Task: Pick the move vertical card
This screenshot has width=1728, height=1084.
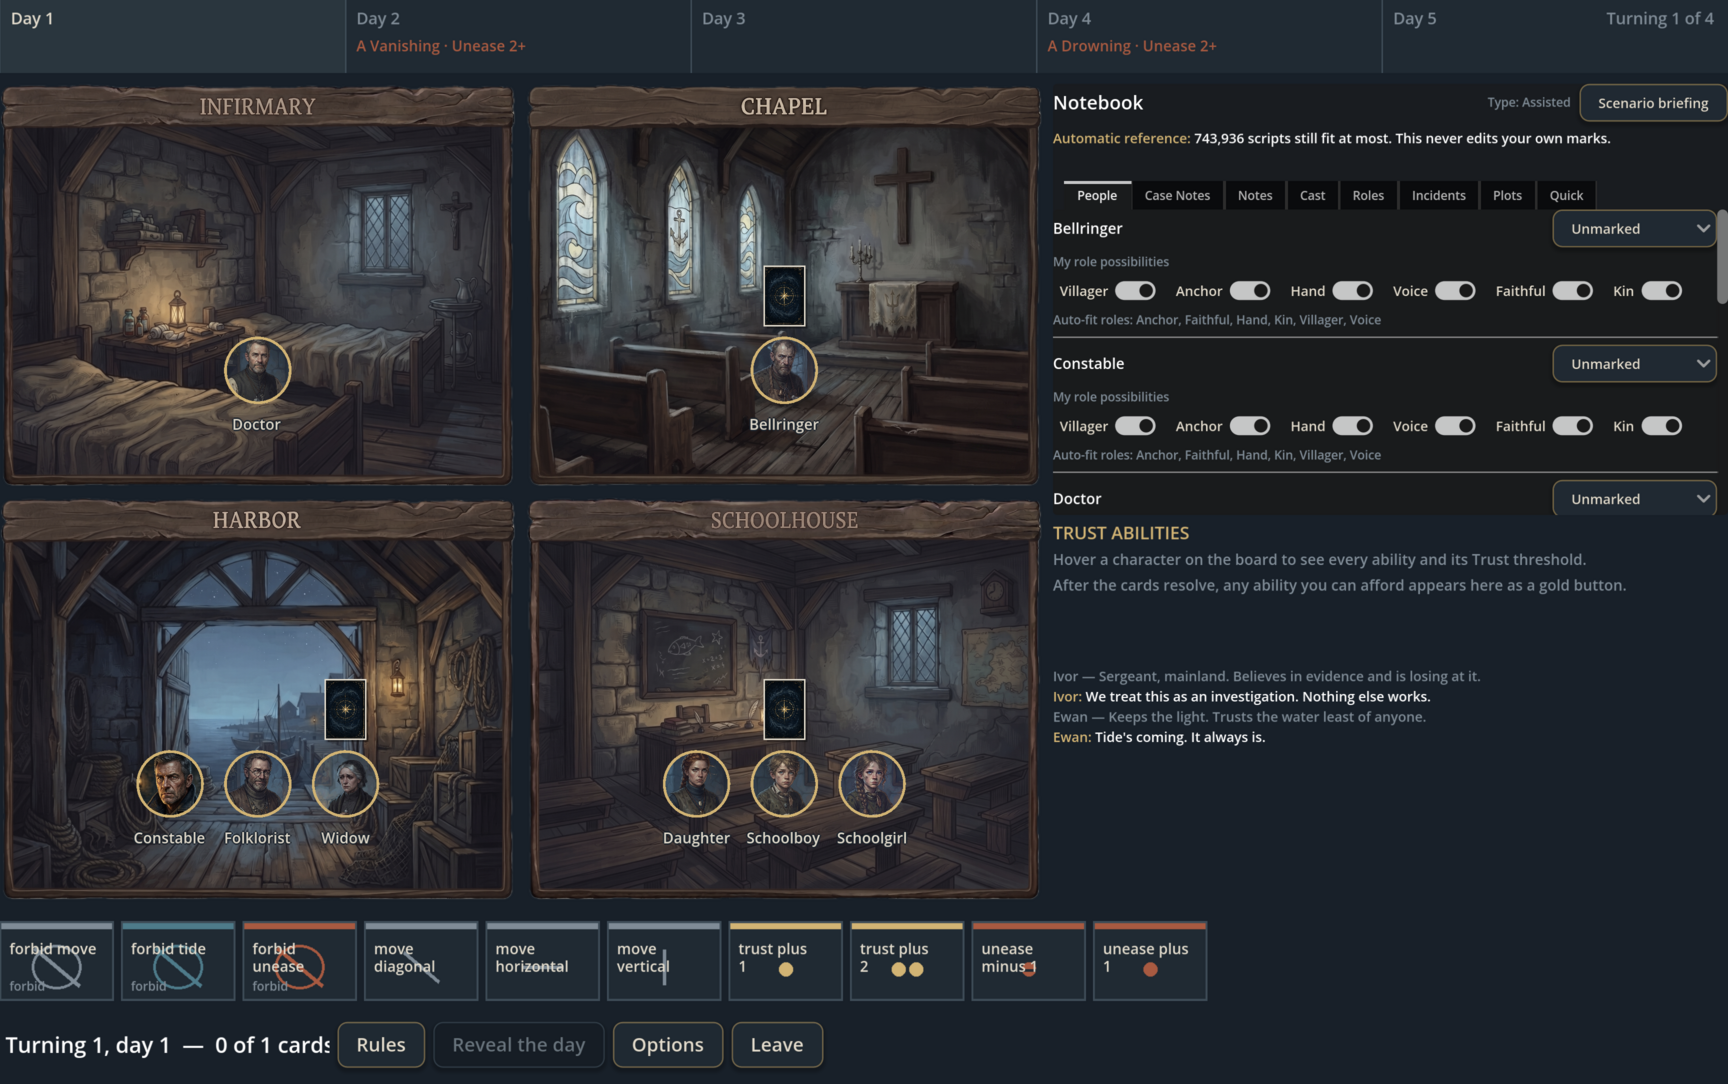Action: [x=664, y=961]
